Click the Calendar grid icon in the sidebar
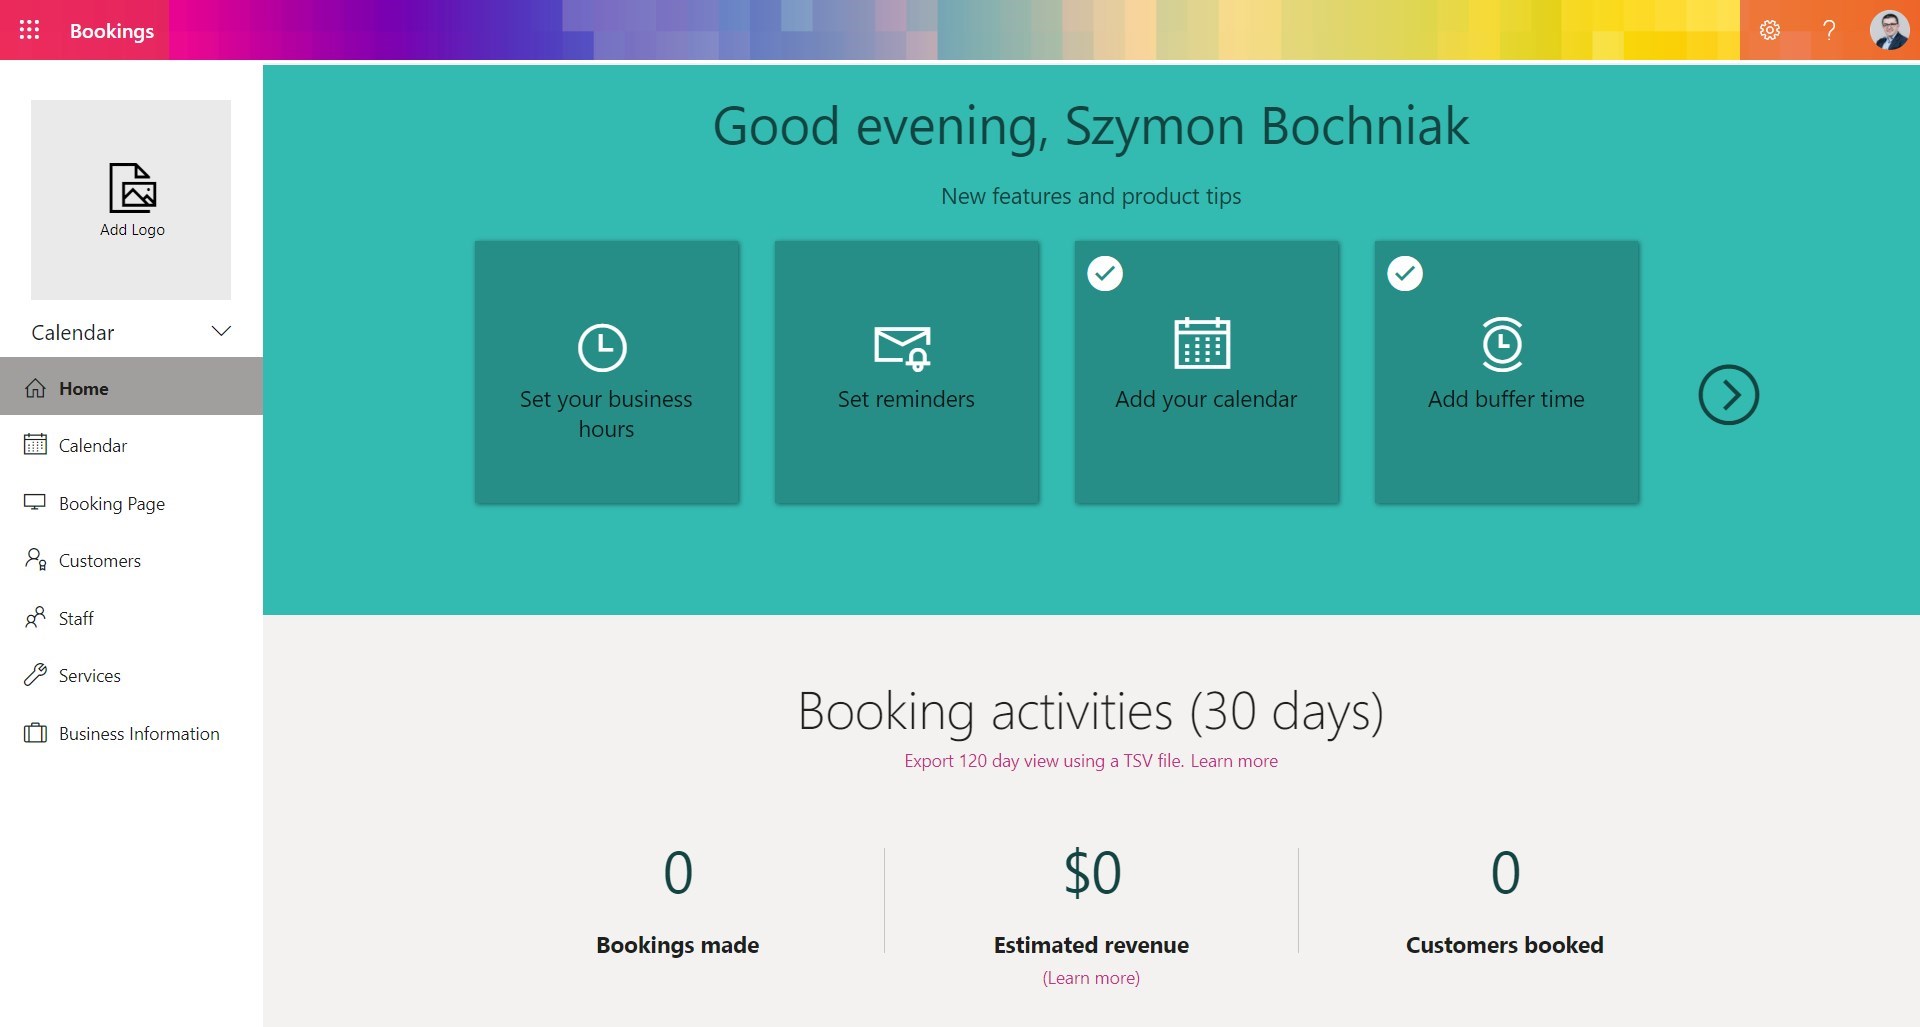The image size is (1920, 1027). 35,444
